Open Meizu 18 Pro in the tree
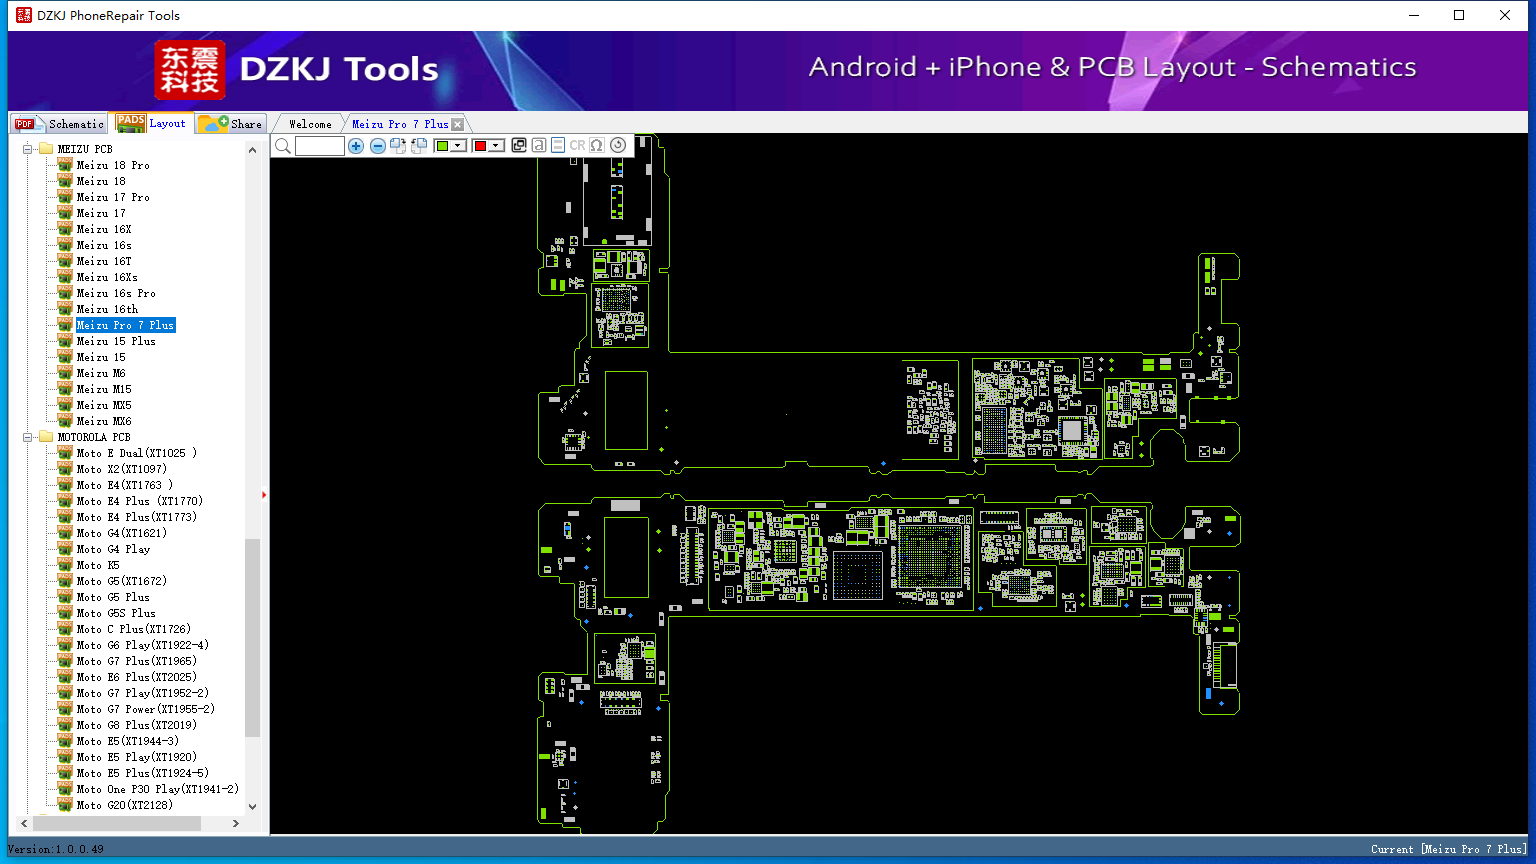The height and width of the screenshot is (864, 1536). tap(113, 165)
